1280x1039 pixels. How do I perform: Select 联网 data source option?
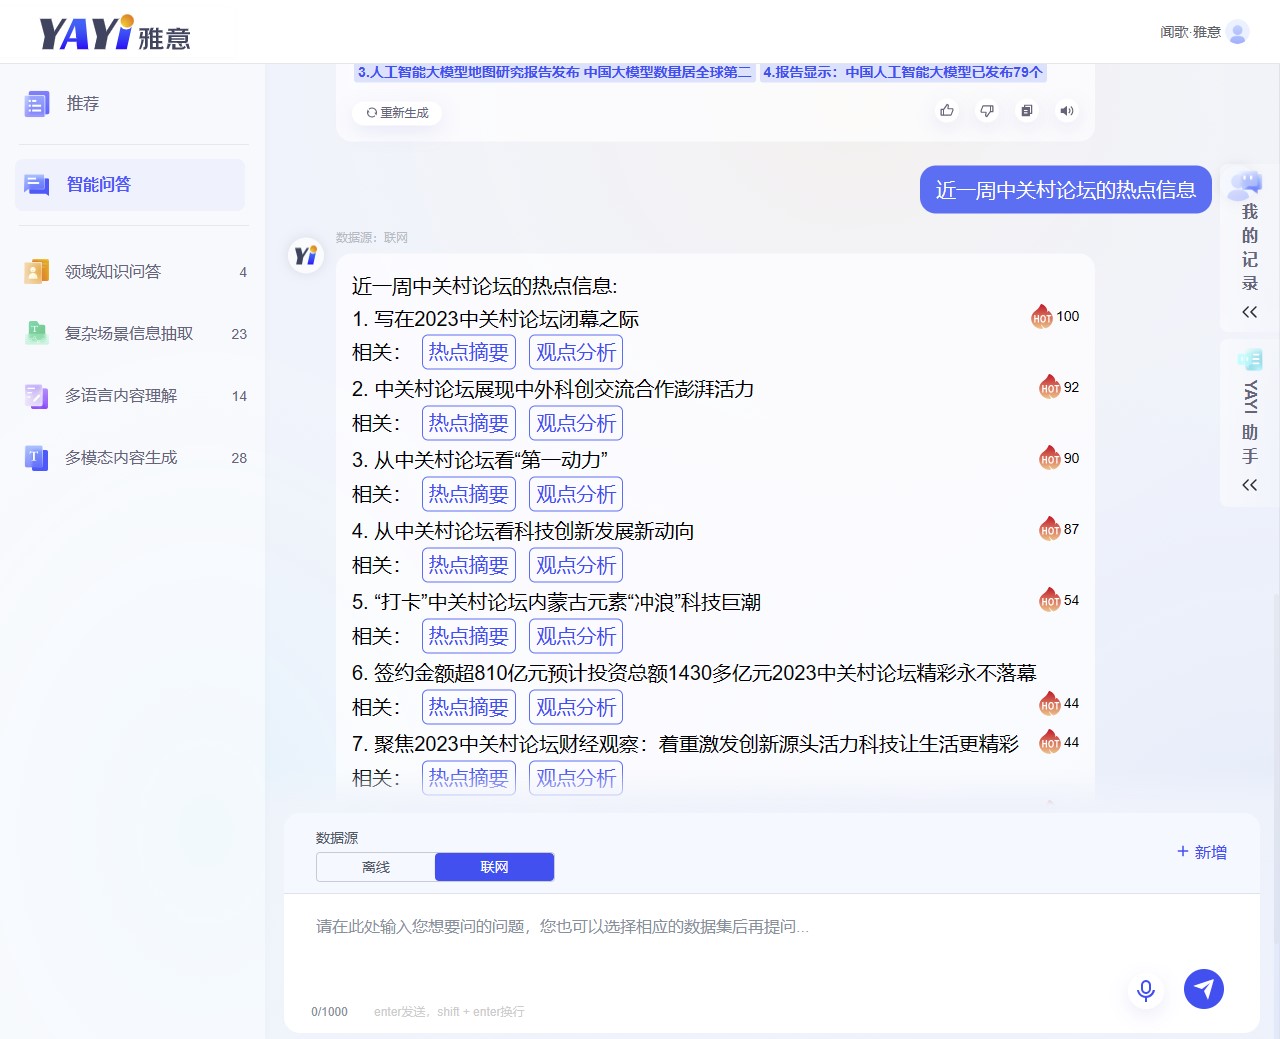click(x=494, y=867)
